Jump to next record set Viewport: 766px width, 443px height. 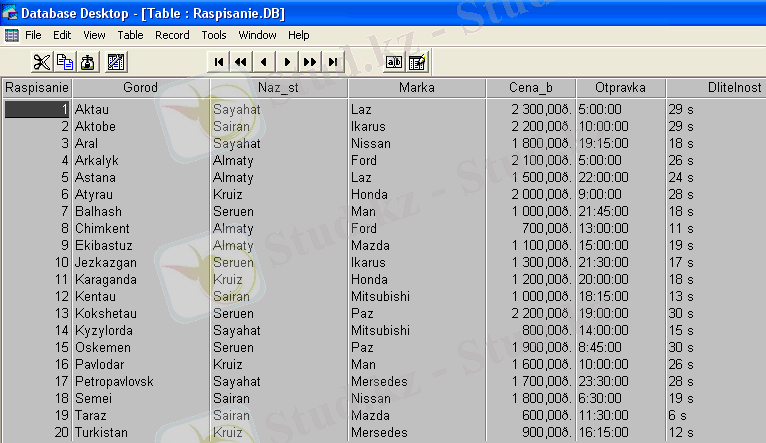[310, 62]
